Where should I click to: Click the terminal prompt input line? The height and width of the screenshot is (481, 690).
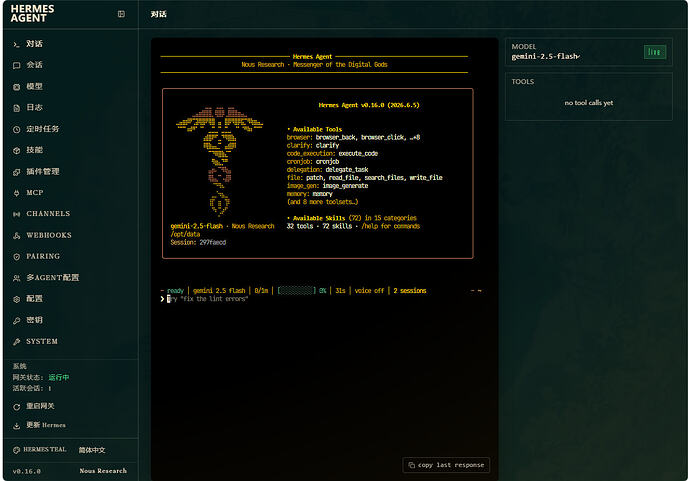(x=321, y=299)
